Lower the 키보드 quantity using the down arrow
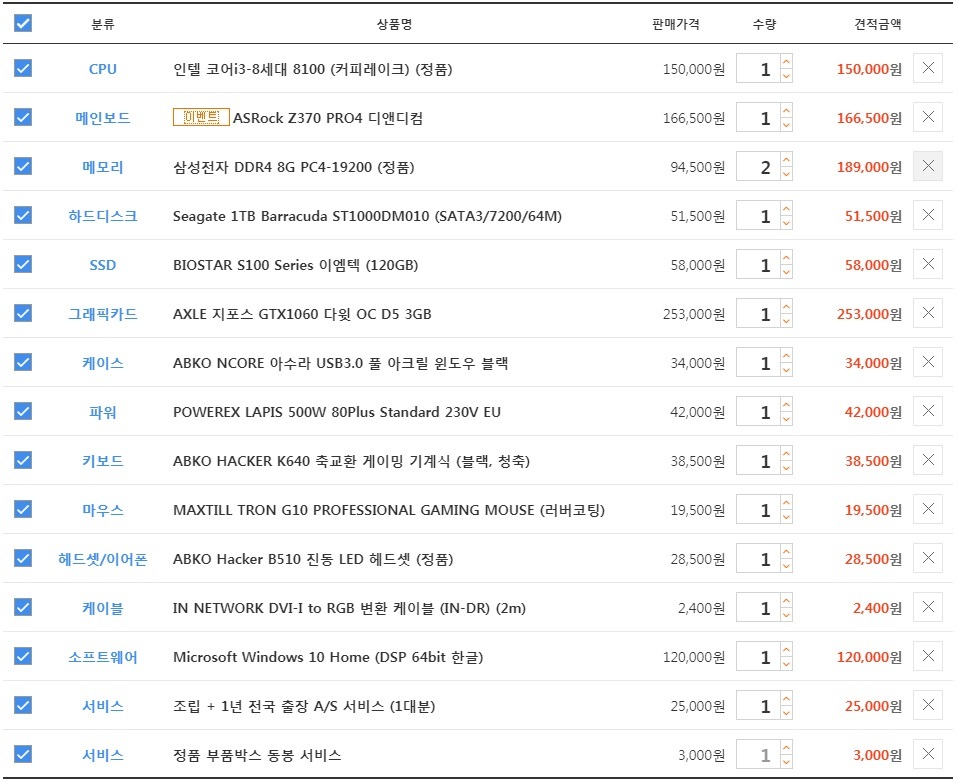958x780 pixels. coord(786,468)
